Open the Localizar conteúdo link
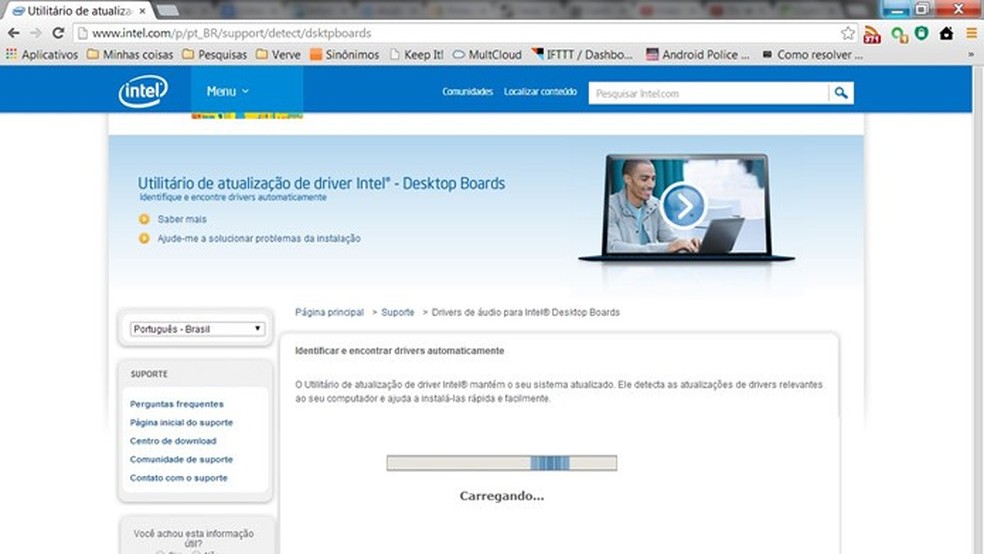The image size is (984, 554). 540,92
